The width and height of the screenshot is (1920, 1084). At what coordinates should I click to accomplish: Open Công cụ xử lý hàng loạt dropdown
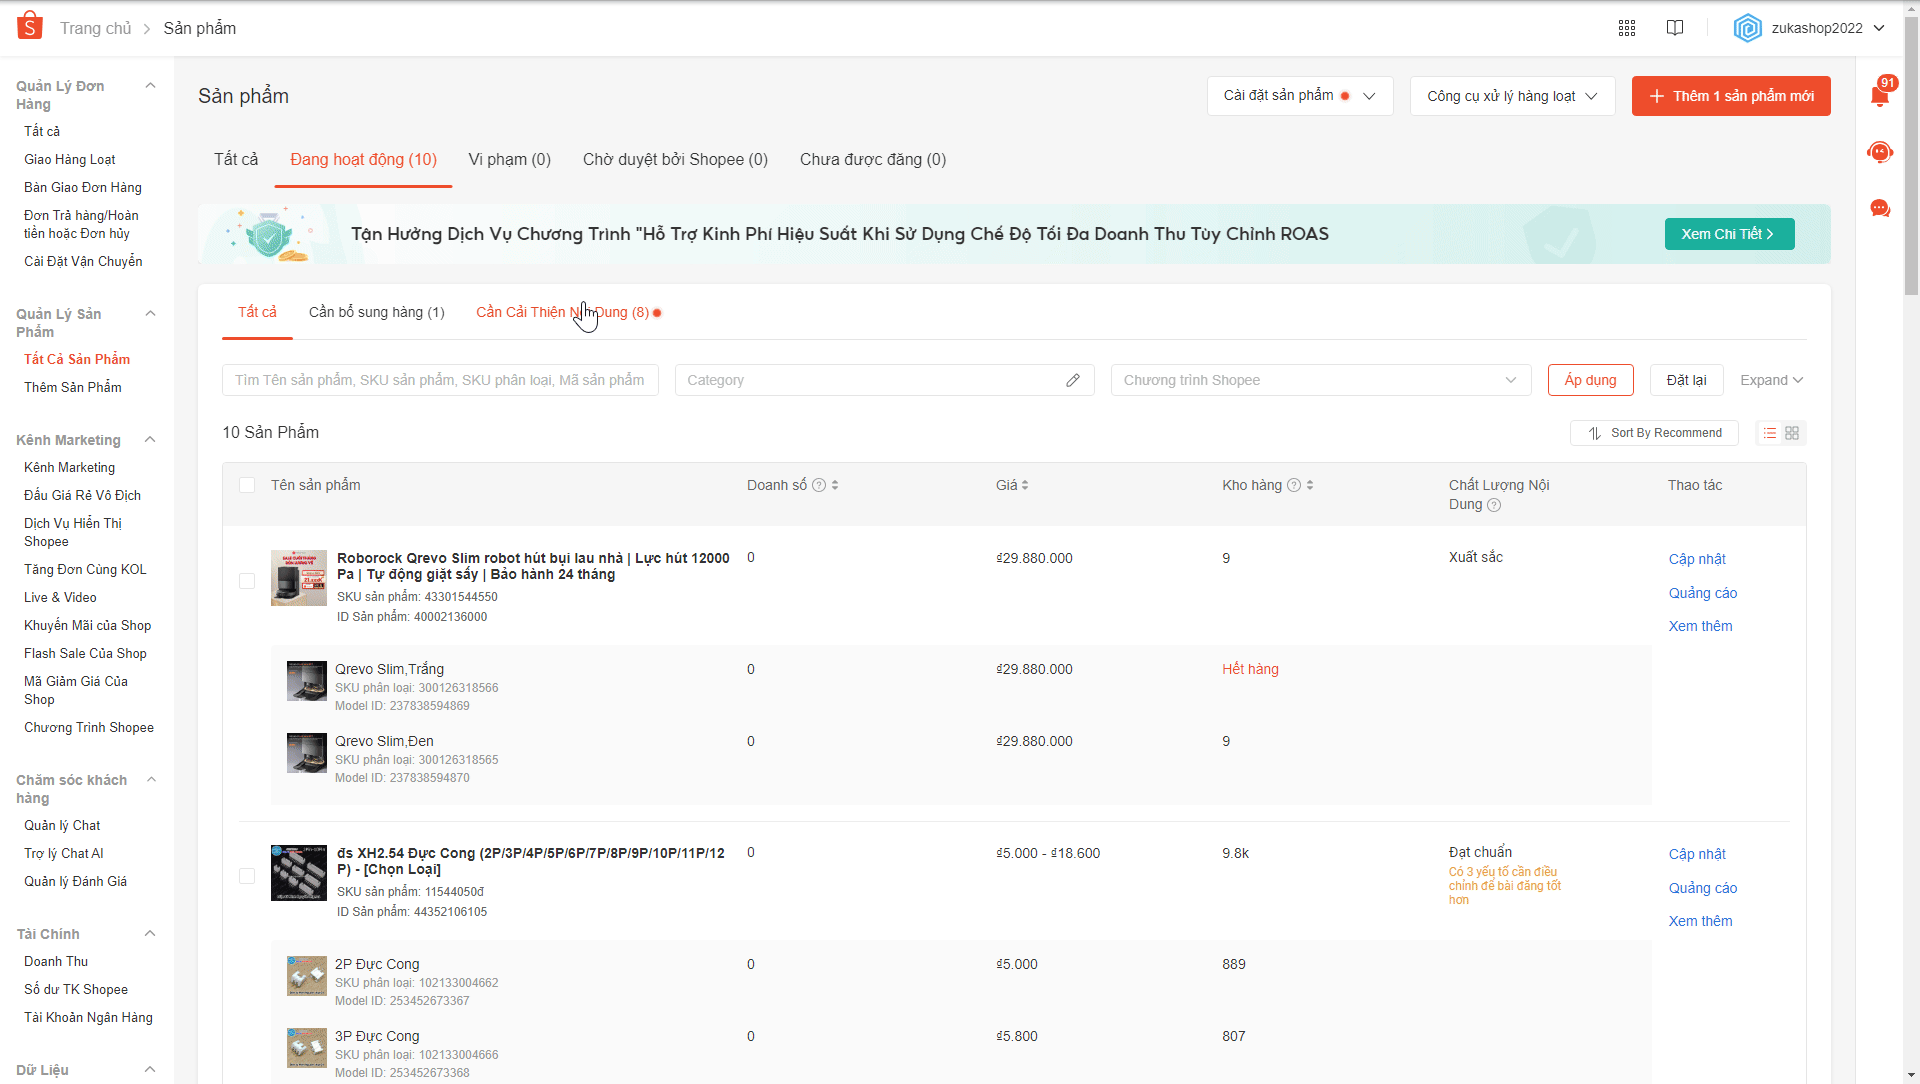click(1512, 96)
